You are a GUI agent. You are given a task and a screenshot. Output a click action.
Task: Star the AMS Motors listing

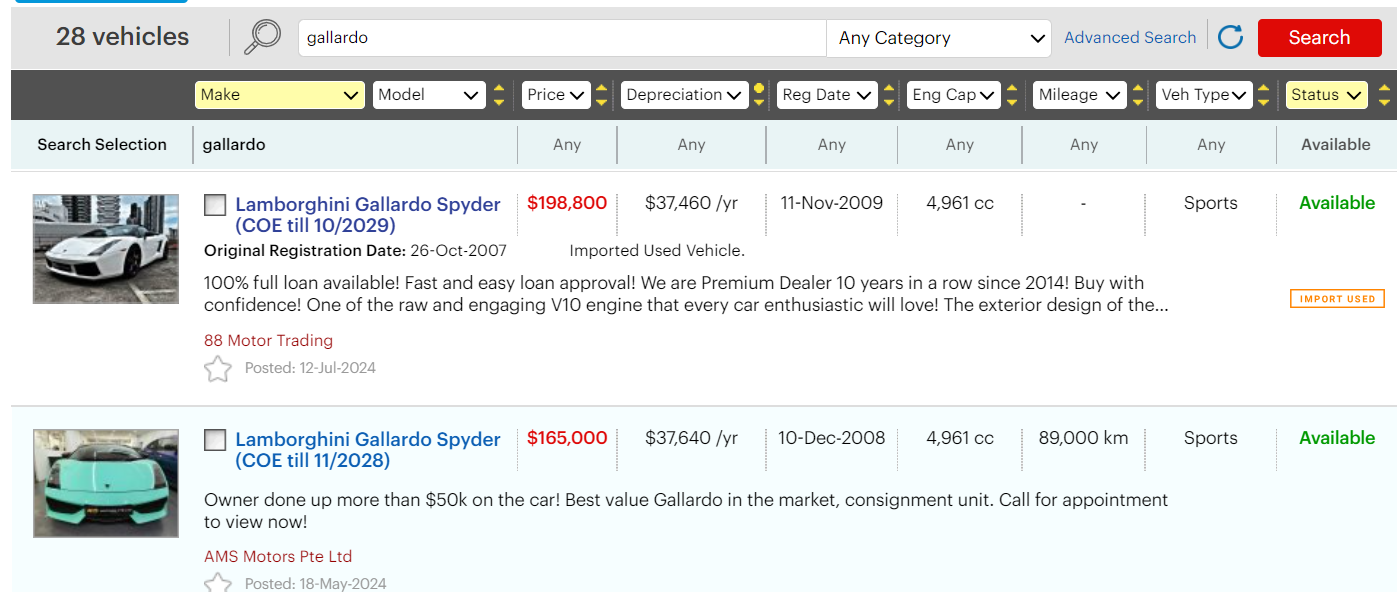coord(217,583)
